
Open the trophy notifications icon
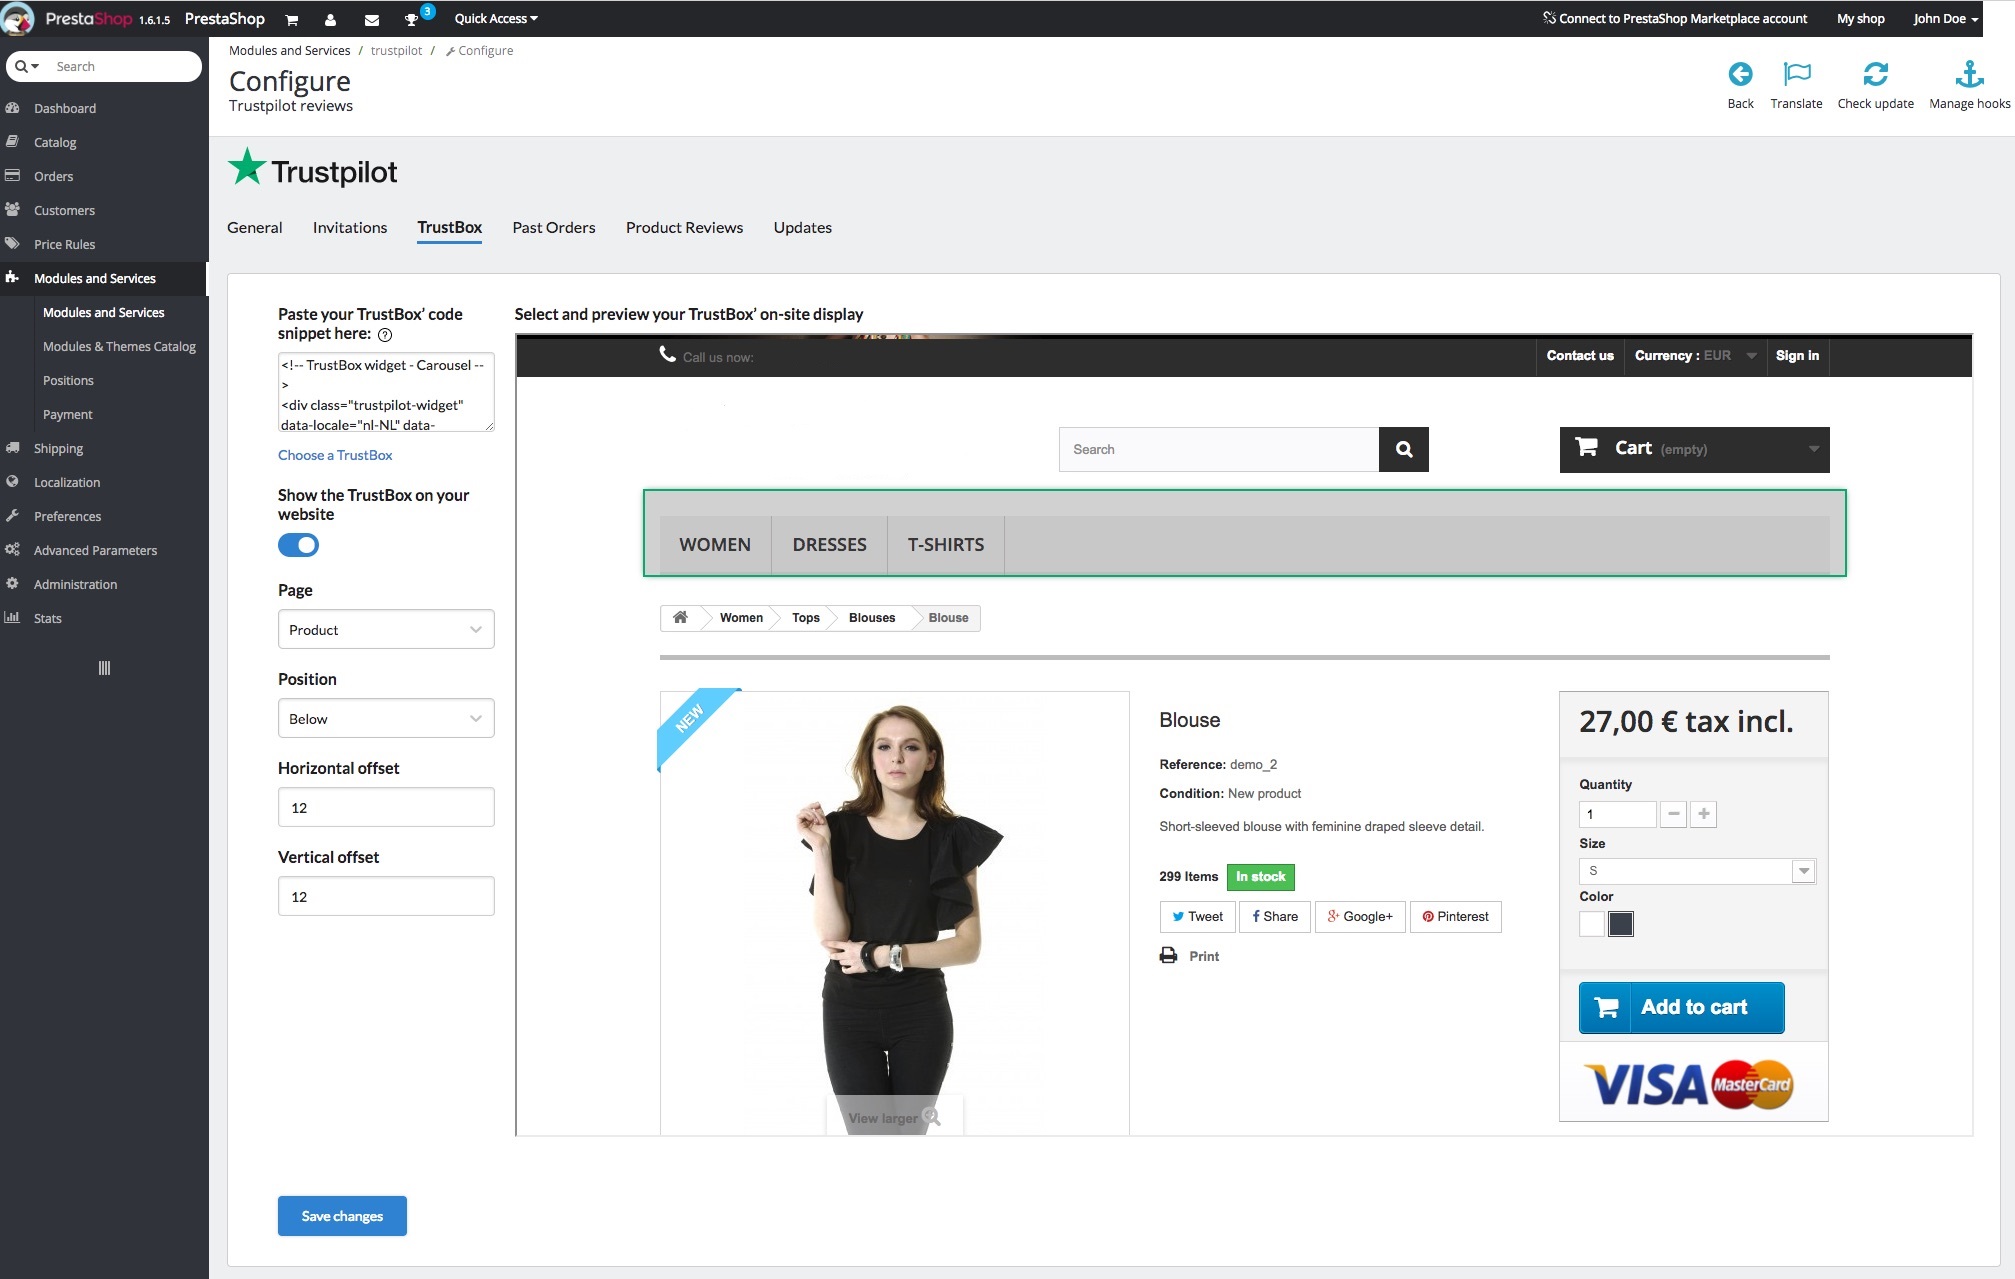pyautogui.click(x=411, y=19)
